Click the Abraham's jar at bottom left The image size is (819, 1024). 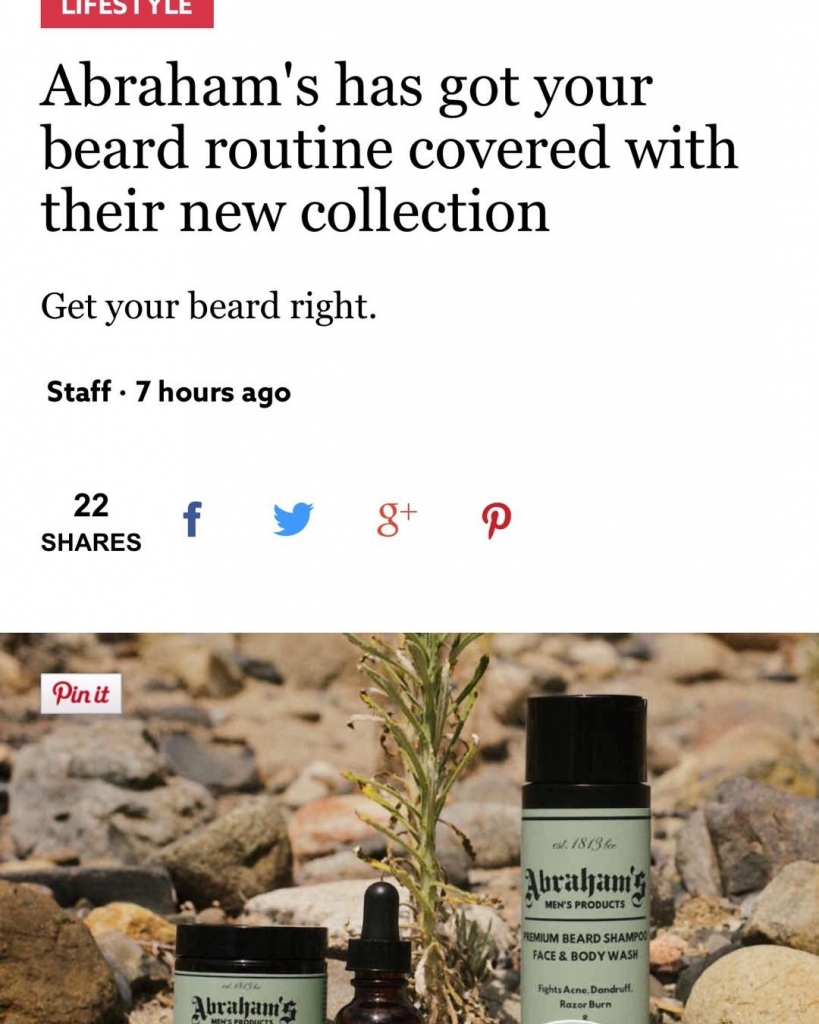point(251,974)
